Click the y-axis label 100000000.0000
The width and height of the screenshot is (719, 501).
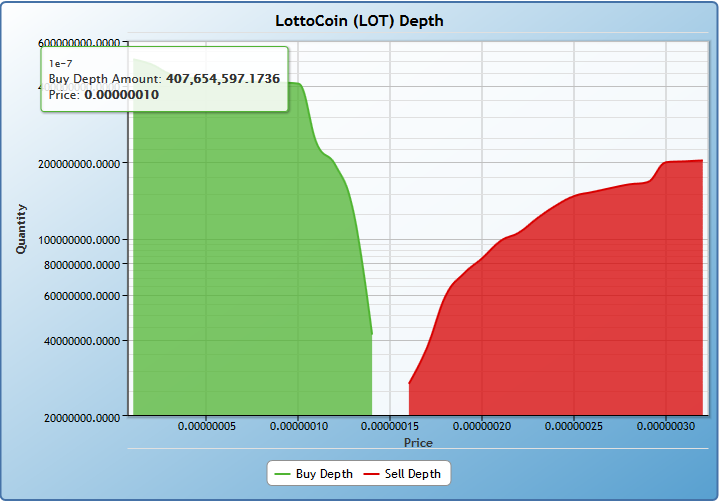(x=79, y=240)
